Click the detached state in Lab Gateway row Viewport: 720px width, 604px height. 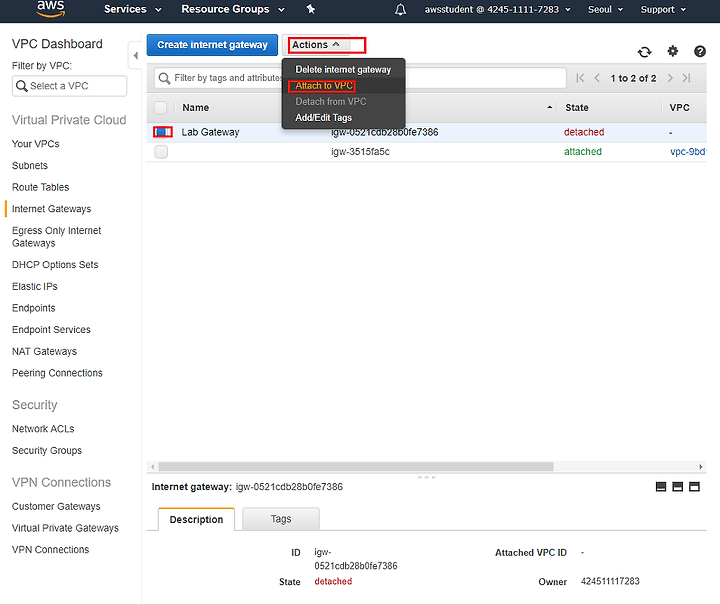point(584,132)
